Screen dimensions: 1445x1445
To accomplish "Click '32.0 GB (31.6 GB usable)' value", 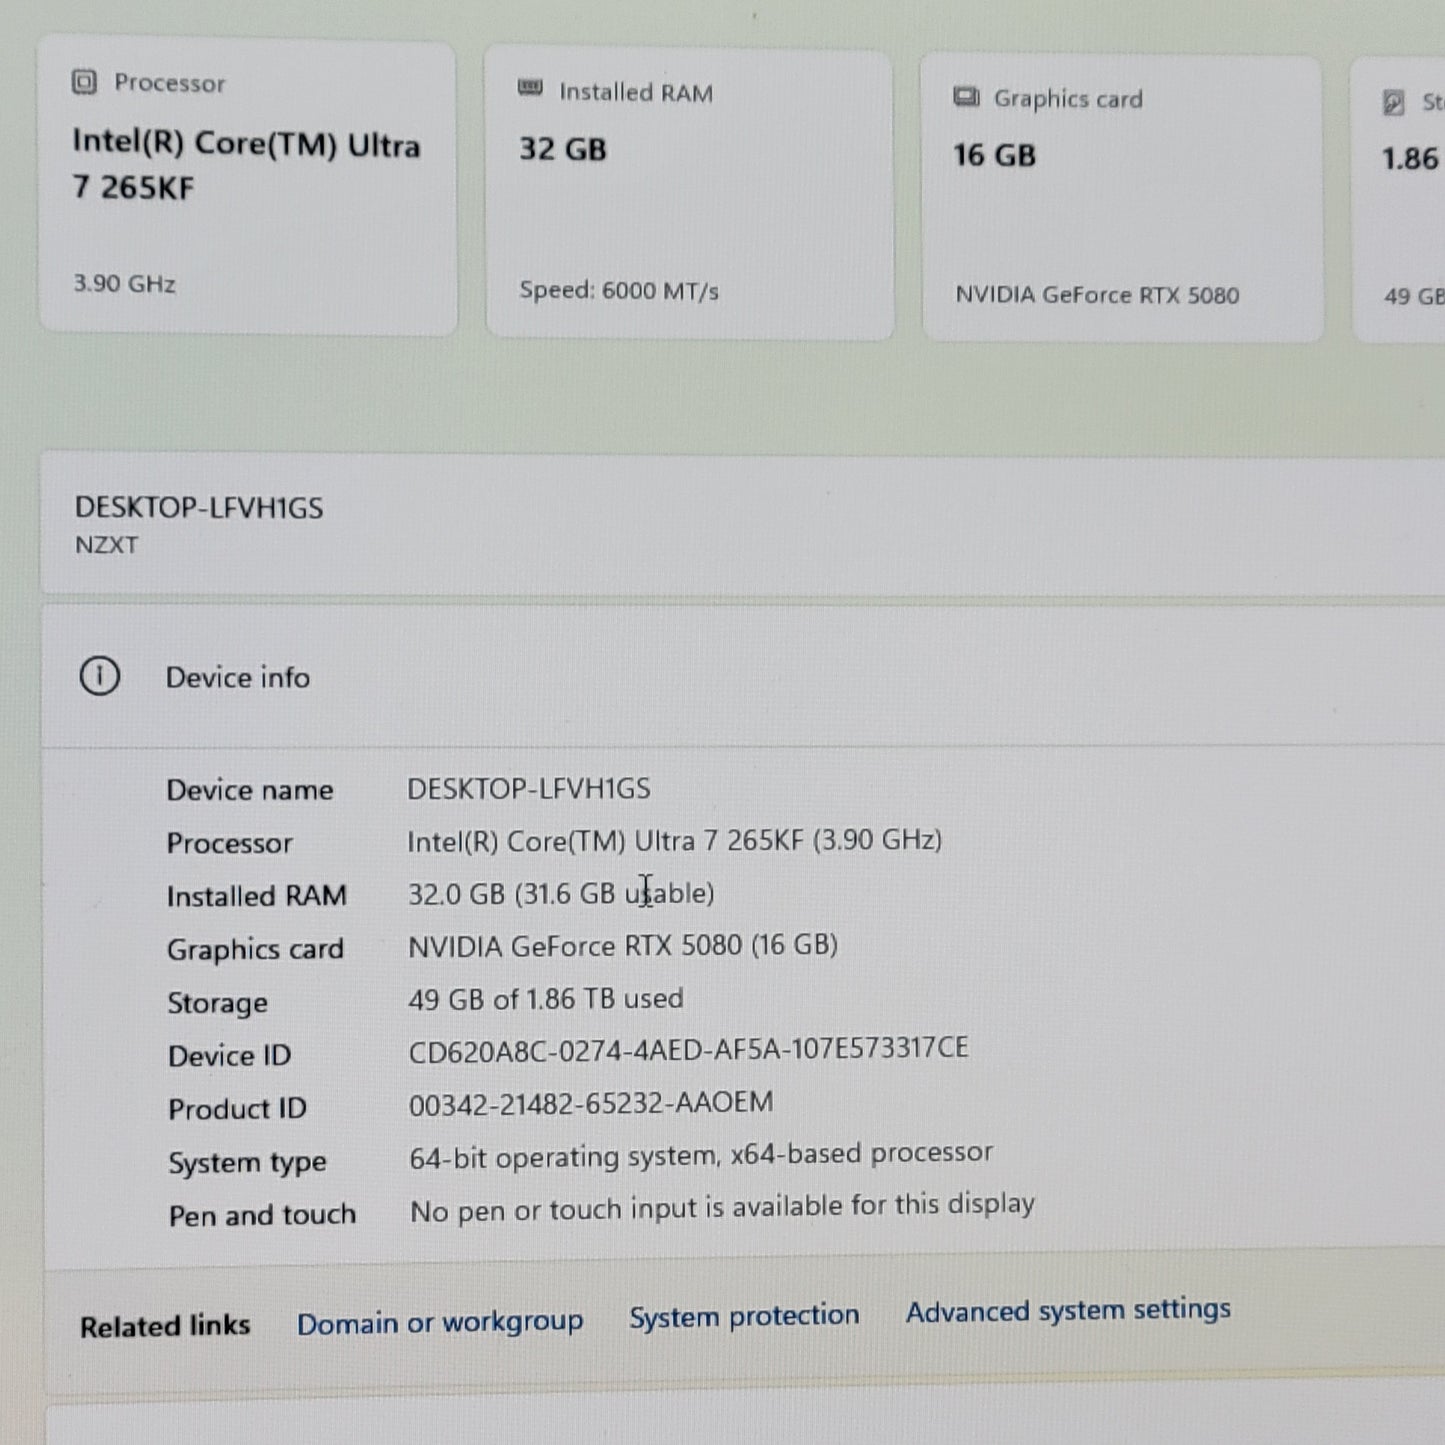I will [x=561, y=893].
